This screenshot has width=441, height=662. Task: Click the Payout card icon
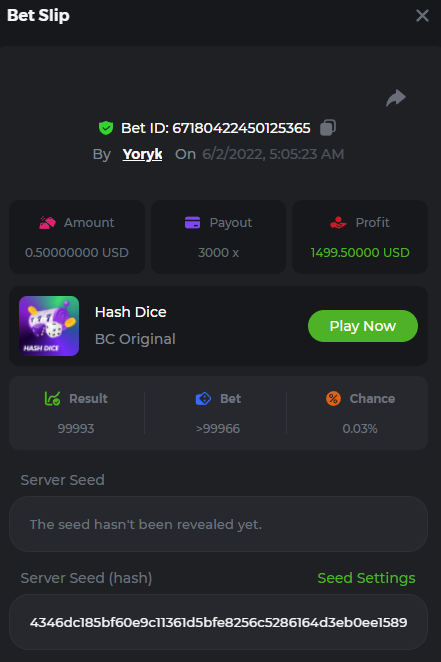192,222
